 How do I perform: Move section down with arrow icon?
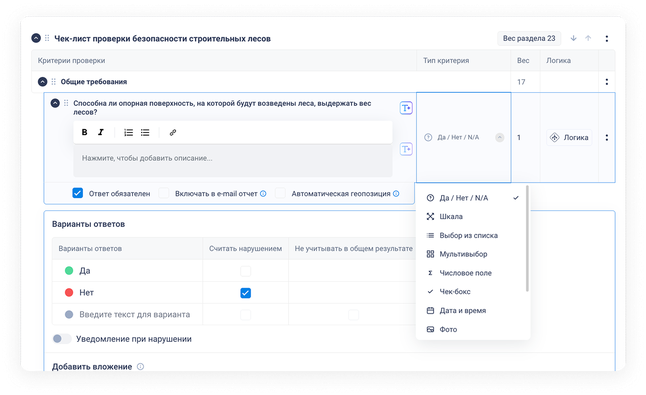[573, 38]
